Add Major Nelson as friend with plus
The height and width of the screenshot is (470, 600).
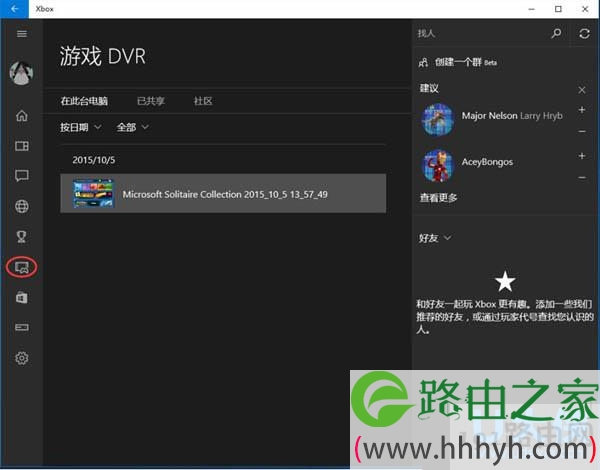tap(582, 110)
